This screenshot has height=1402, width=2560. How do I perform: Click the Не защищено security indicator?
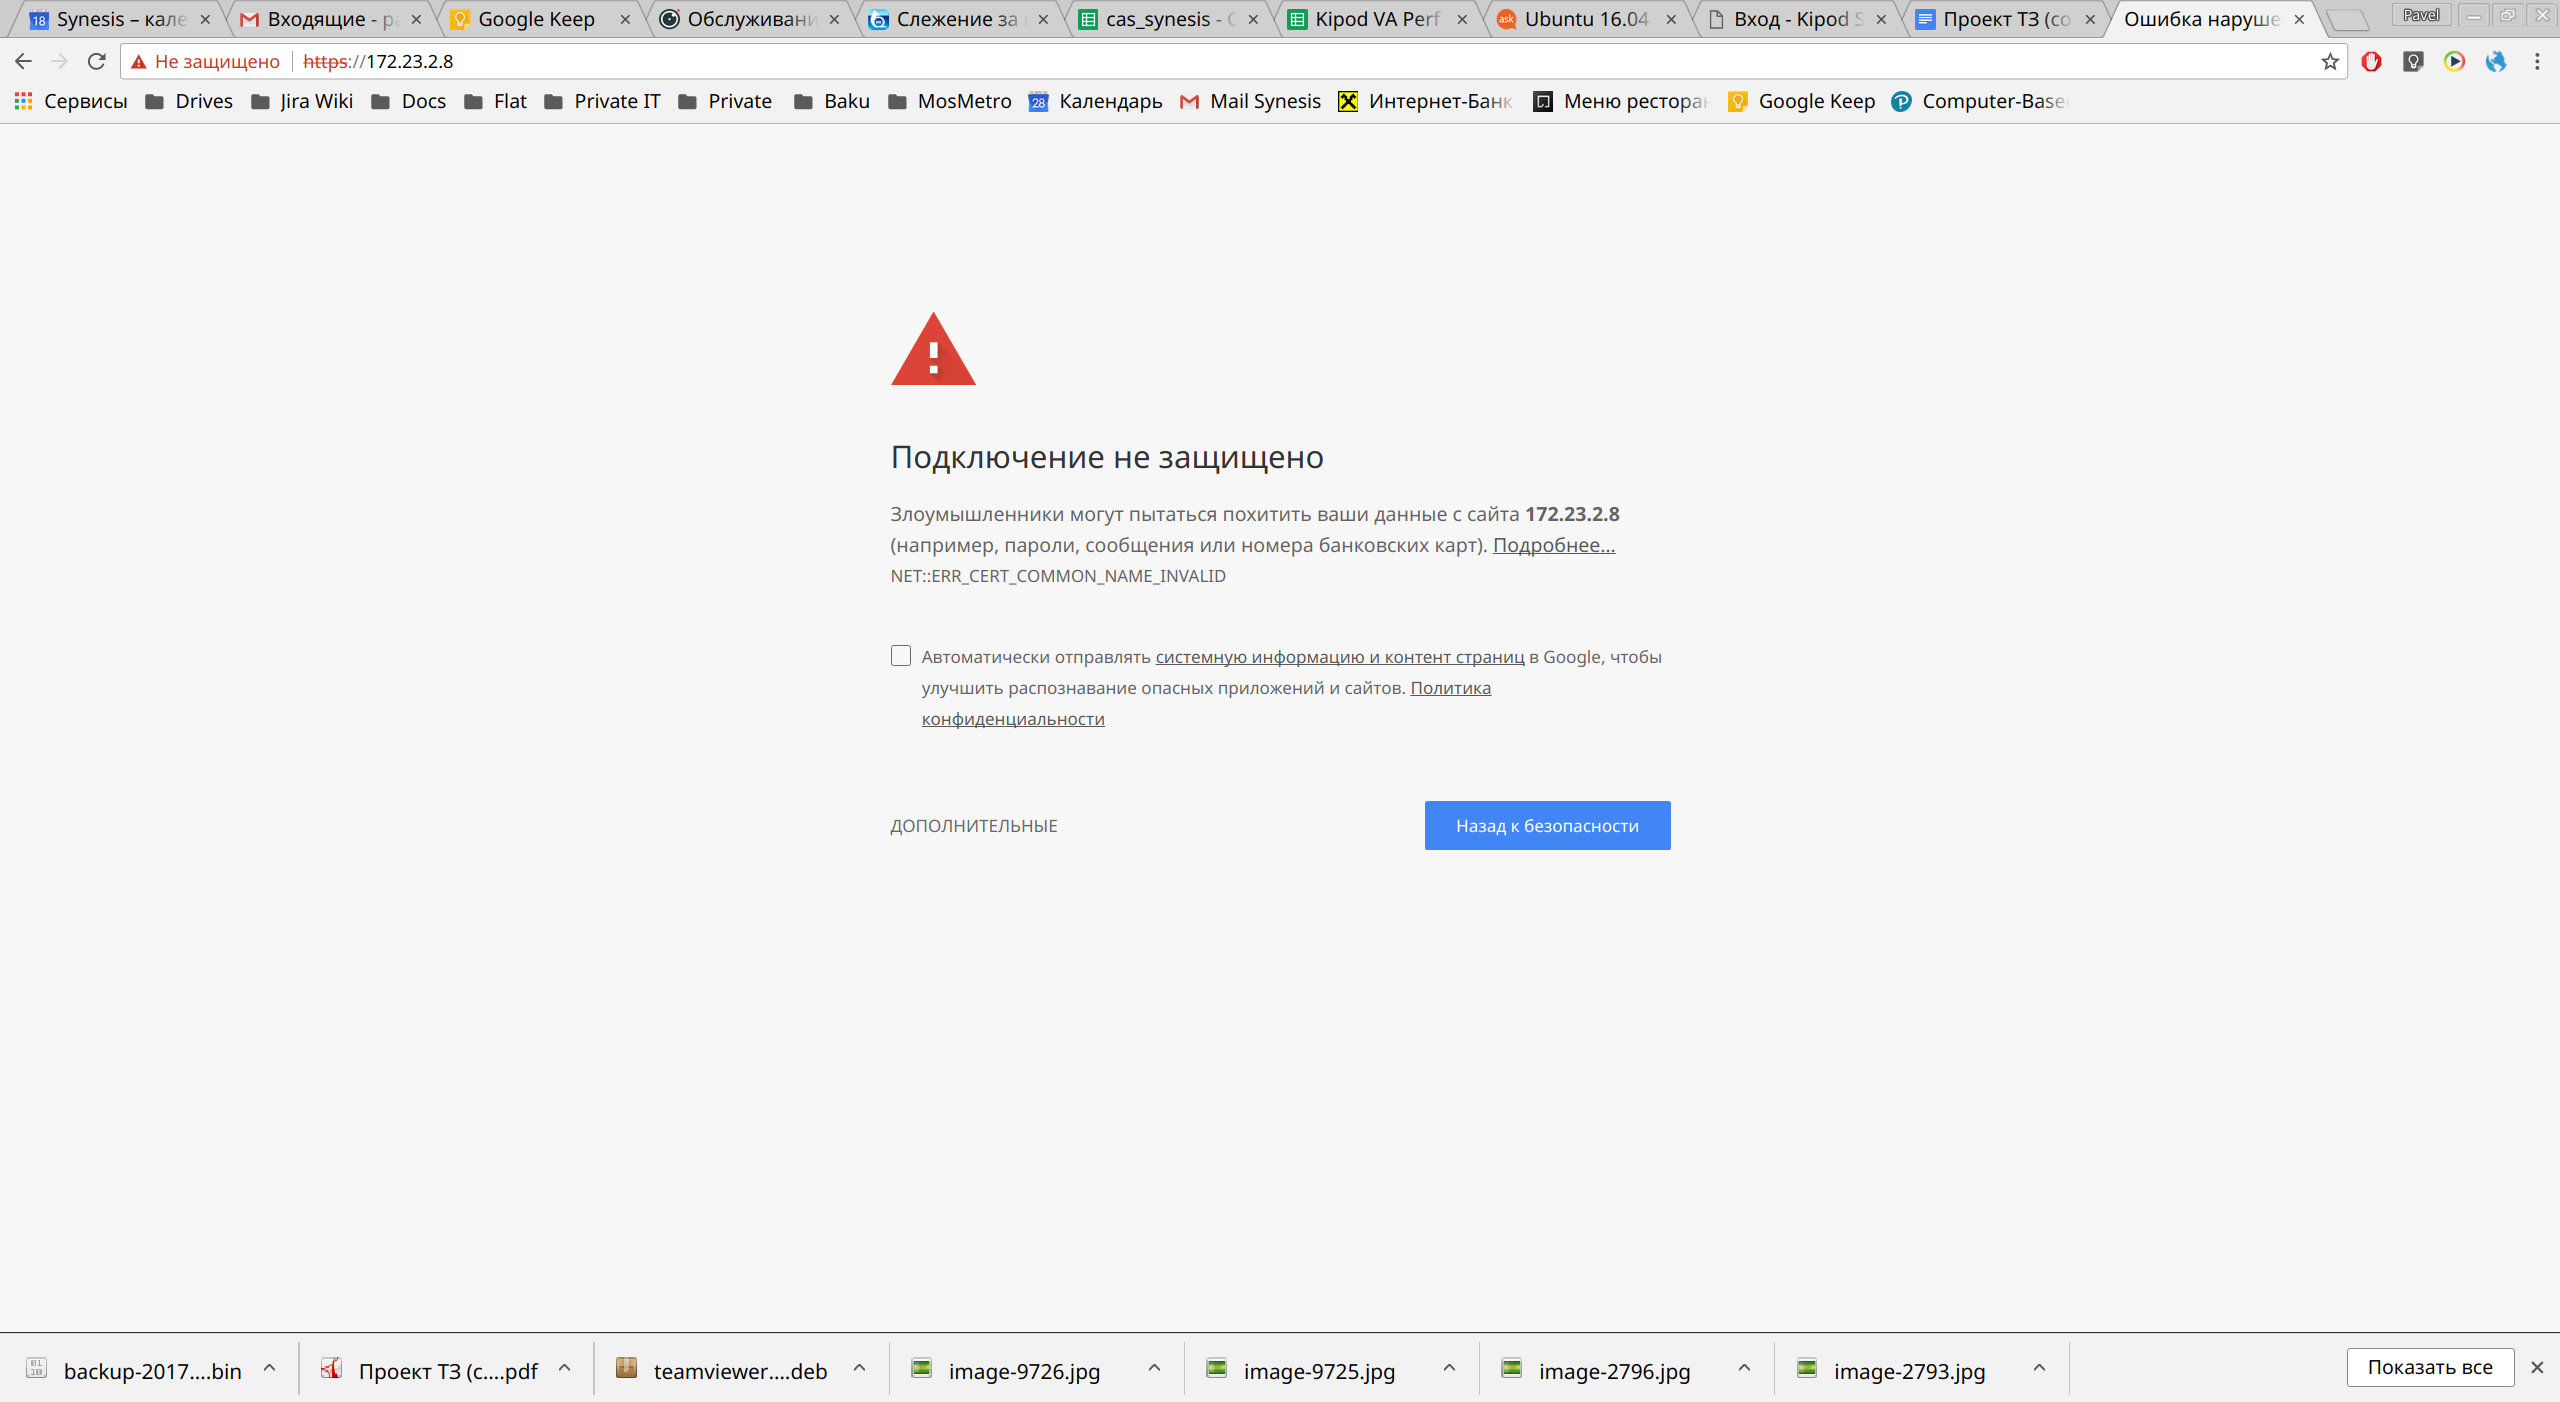(x=206, y=61)
